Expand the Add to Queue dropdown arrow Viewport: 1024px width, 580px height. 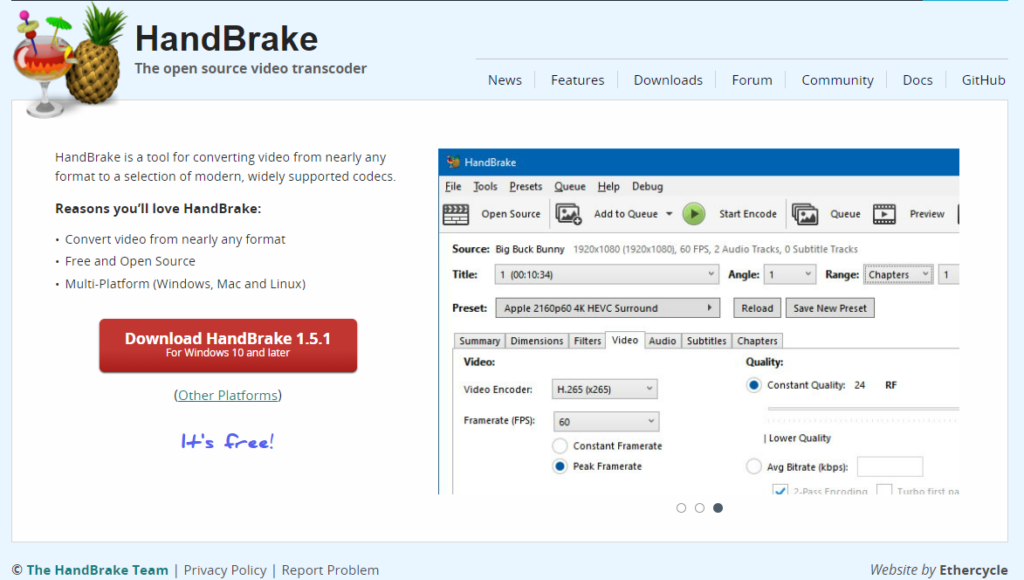coord(669,214)
